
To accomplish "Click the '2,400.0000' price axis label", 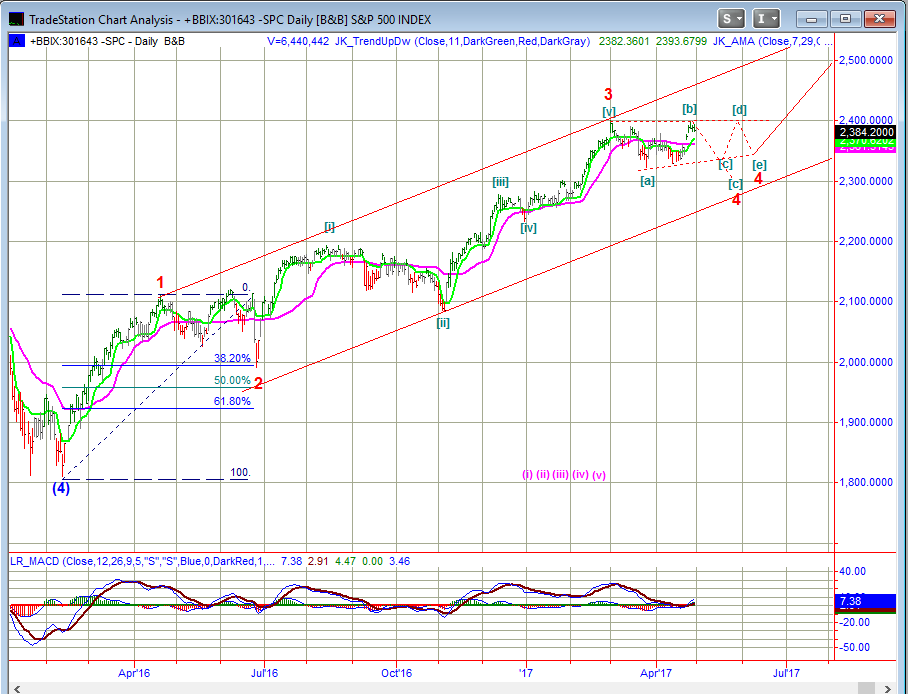I will tap(866, 120).
